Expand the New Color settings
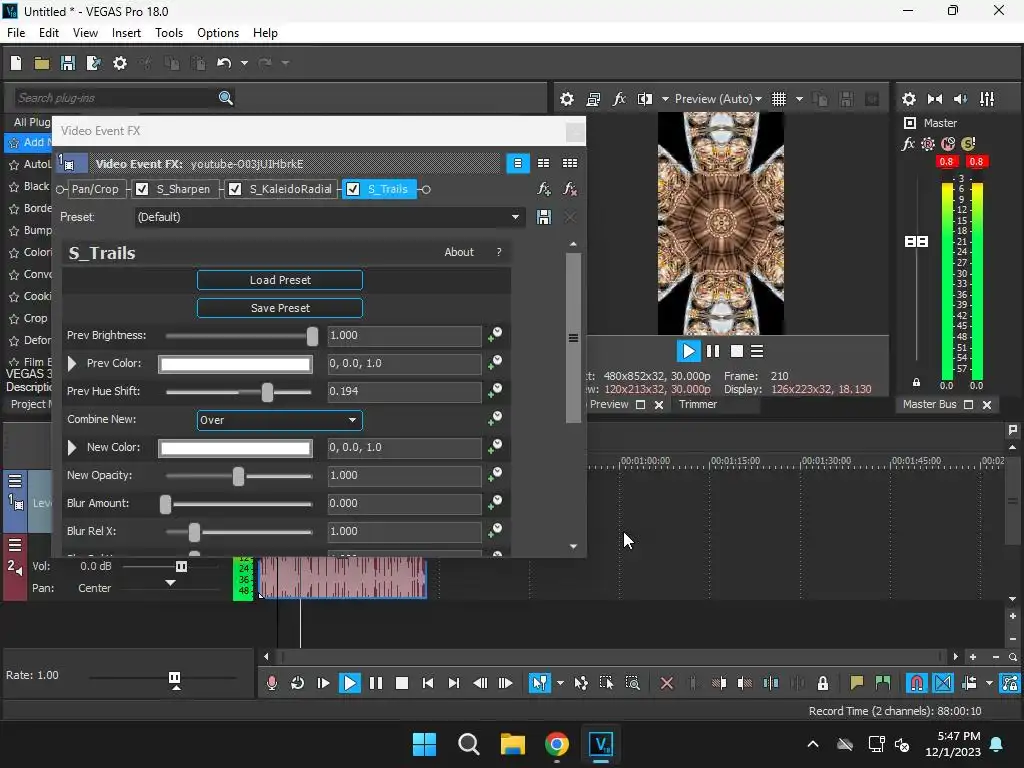The image size is (1024, 768). [72, 447]
